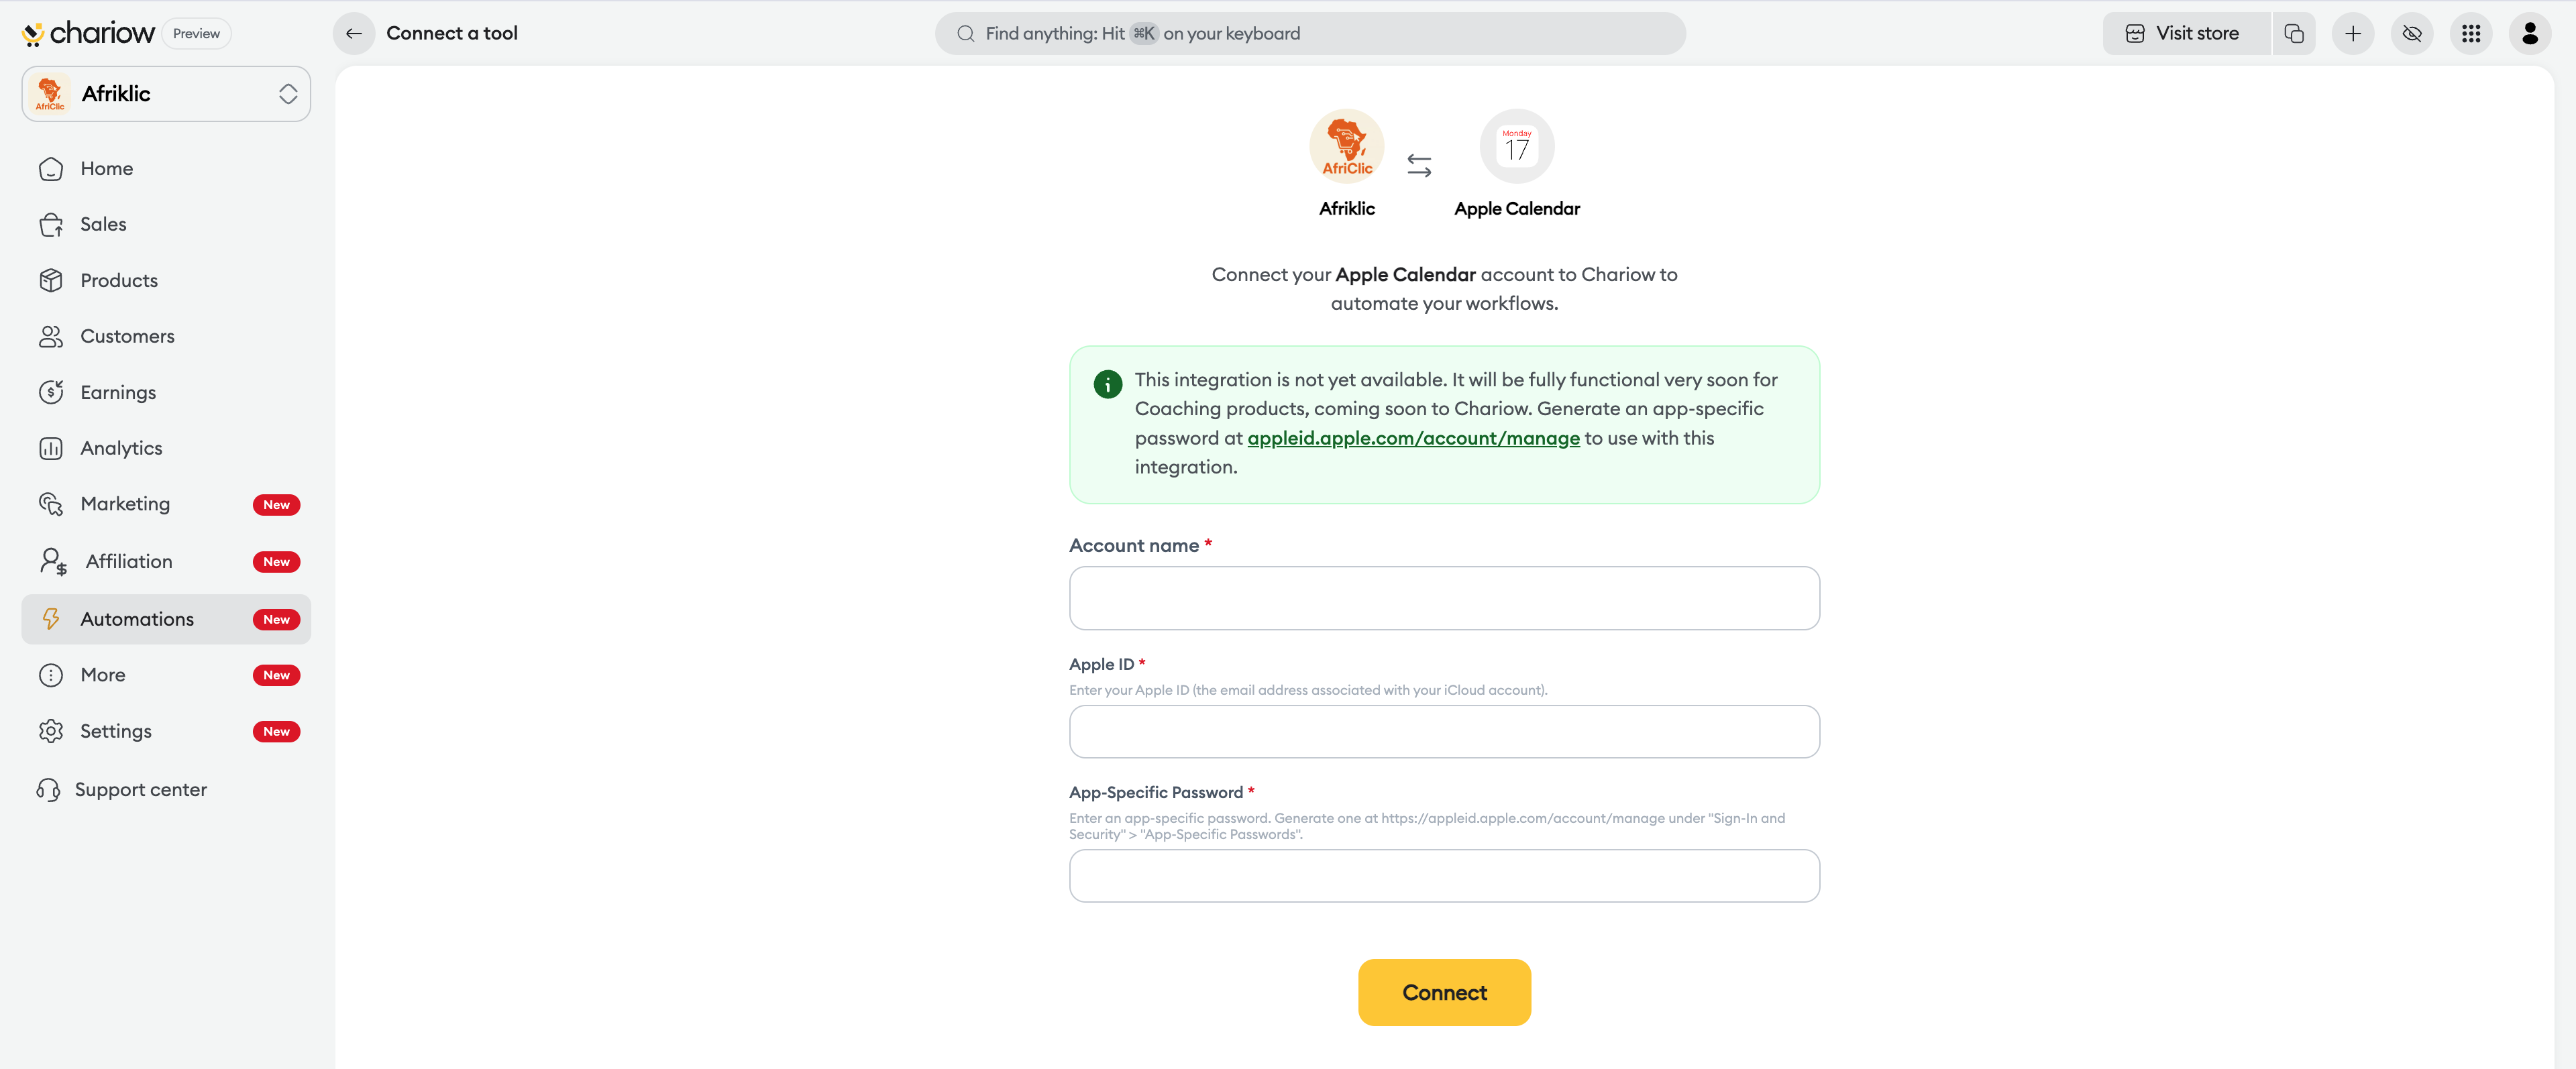2576x1069 pixels.
Task: Click the back arrow icon
Action: 353,33
